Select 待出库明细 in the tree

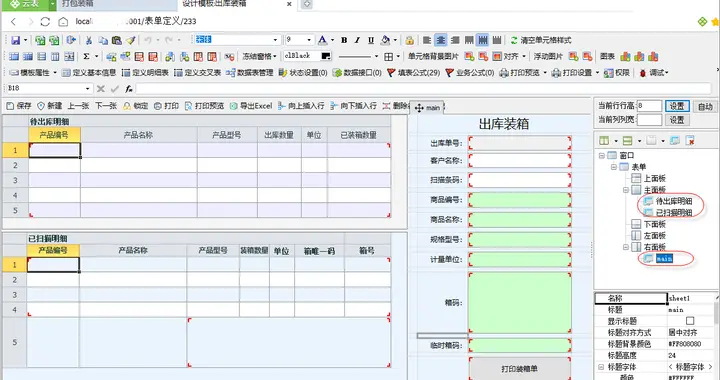coord(673,201)
